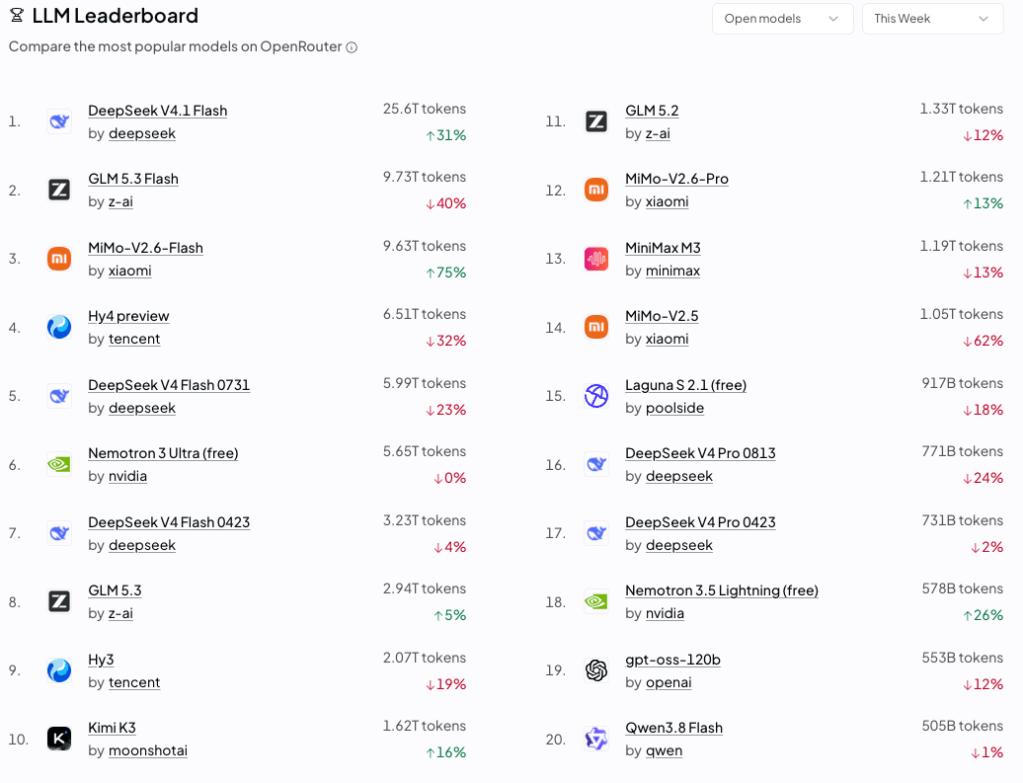The image size is (1023, 783).
Task: Expand the This Week time range dropdown
Action: pyautogui.click(x=932, y=19)
